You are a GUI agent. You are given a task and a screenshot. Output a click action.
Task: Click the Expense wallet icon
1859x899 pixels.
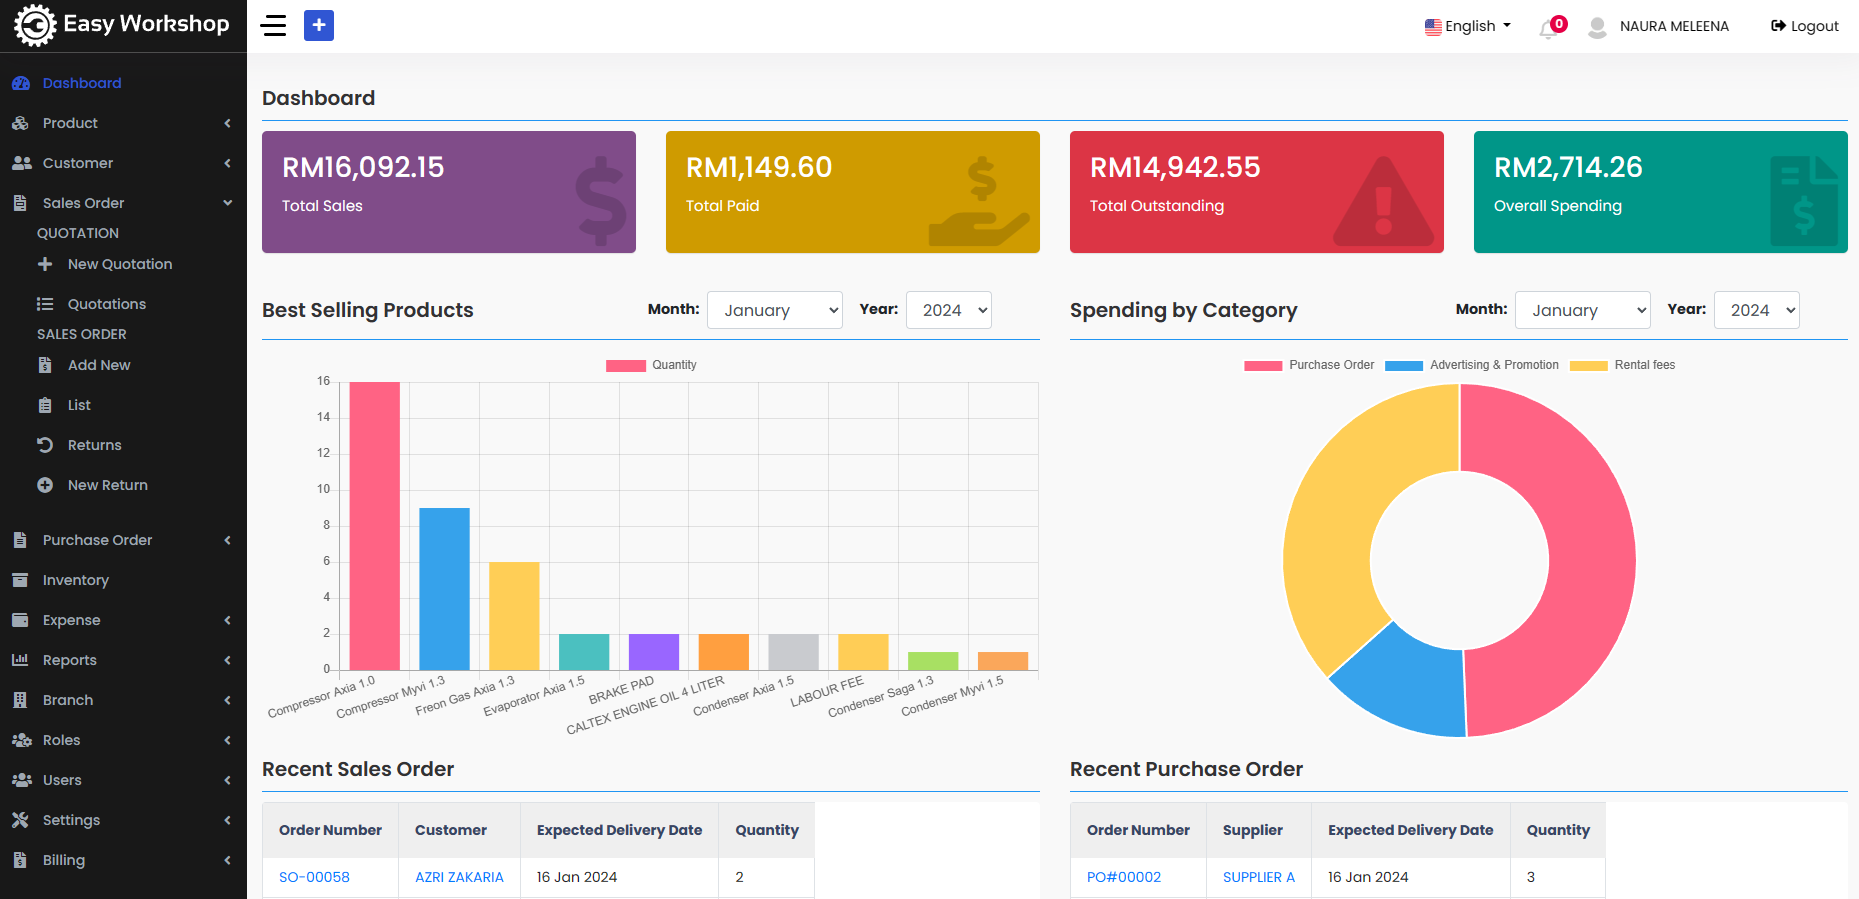pyautogui.click(x=20, y=620)
